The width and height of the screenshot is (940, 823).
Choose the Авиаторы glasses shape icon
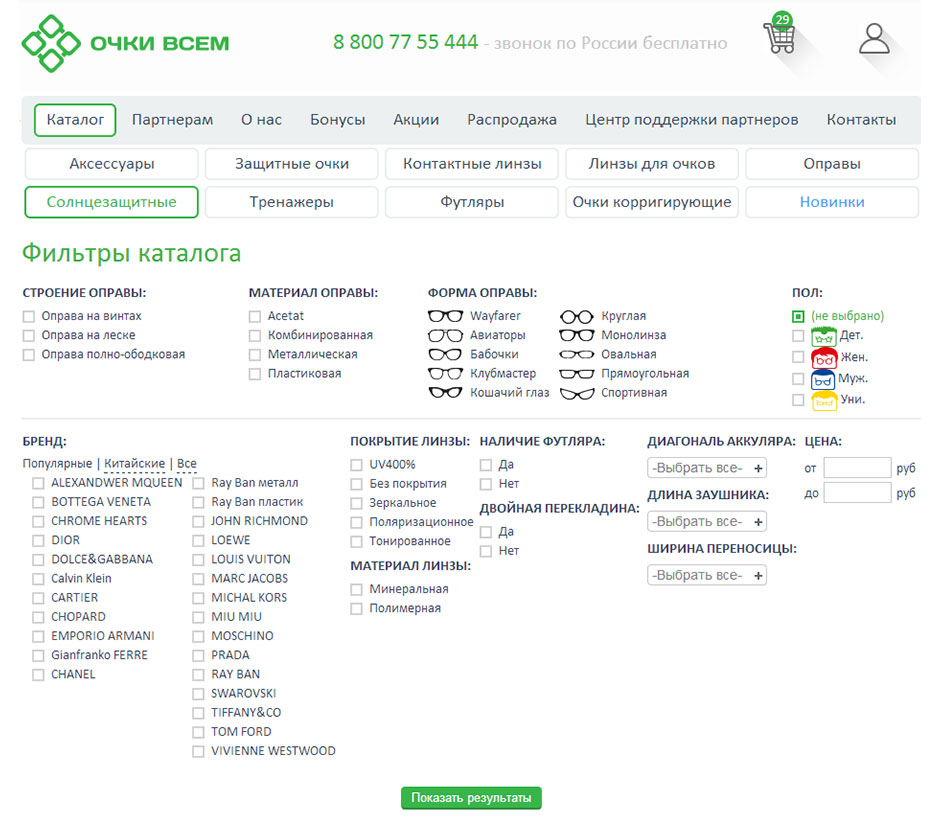click(445, 335)
